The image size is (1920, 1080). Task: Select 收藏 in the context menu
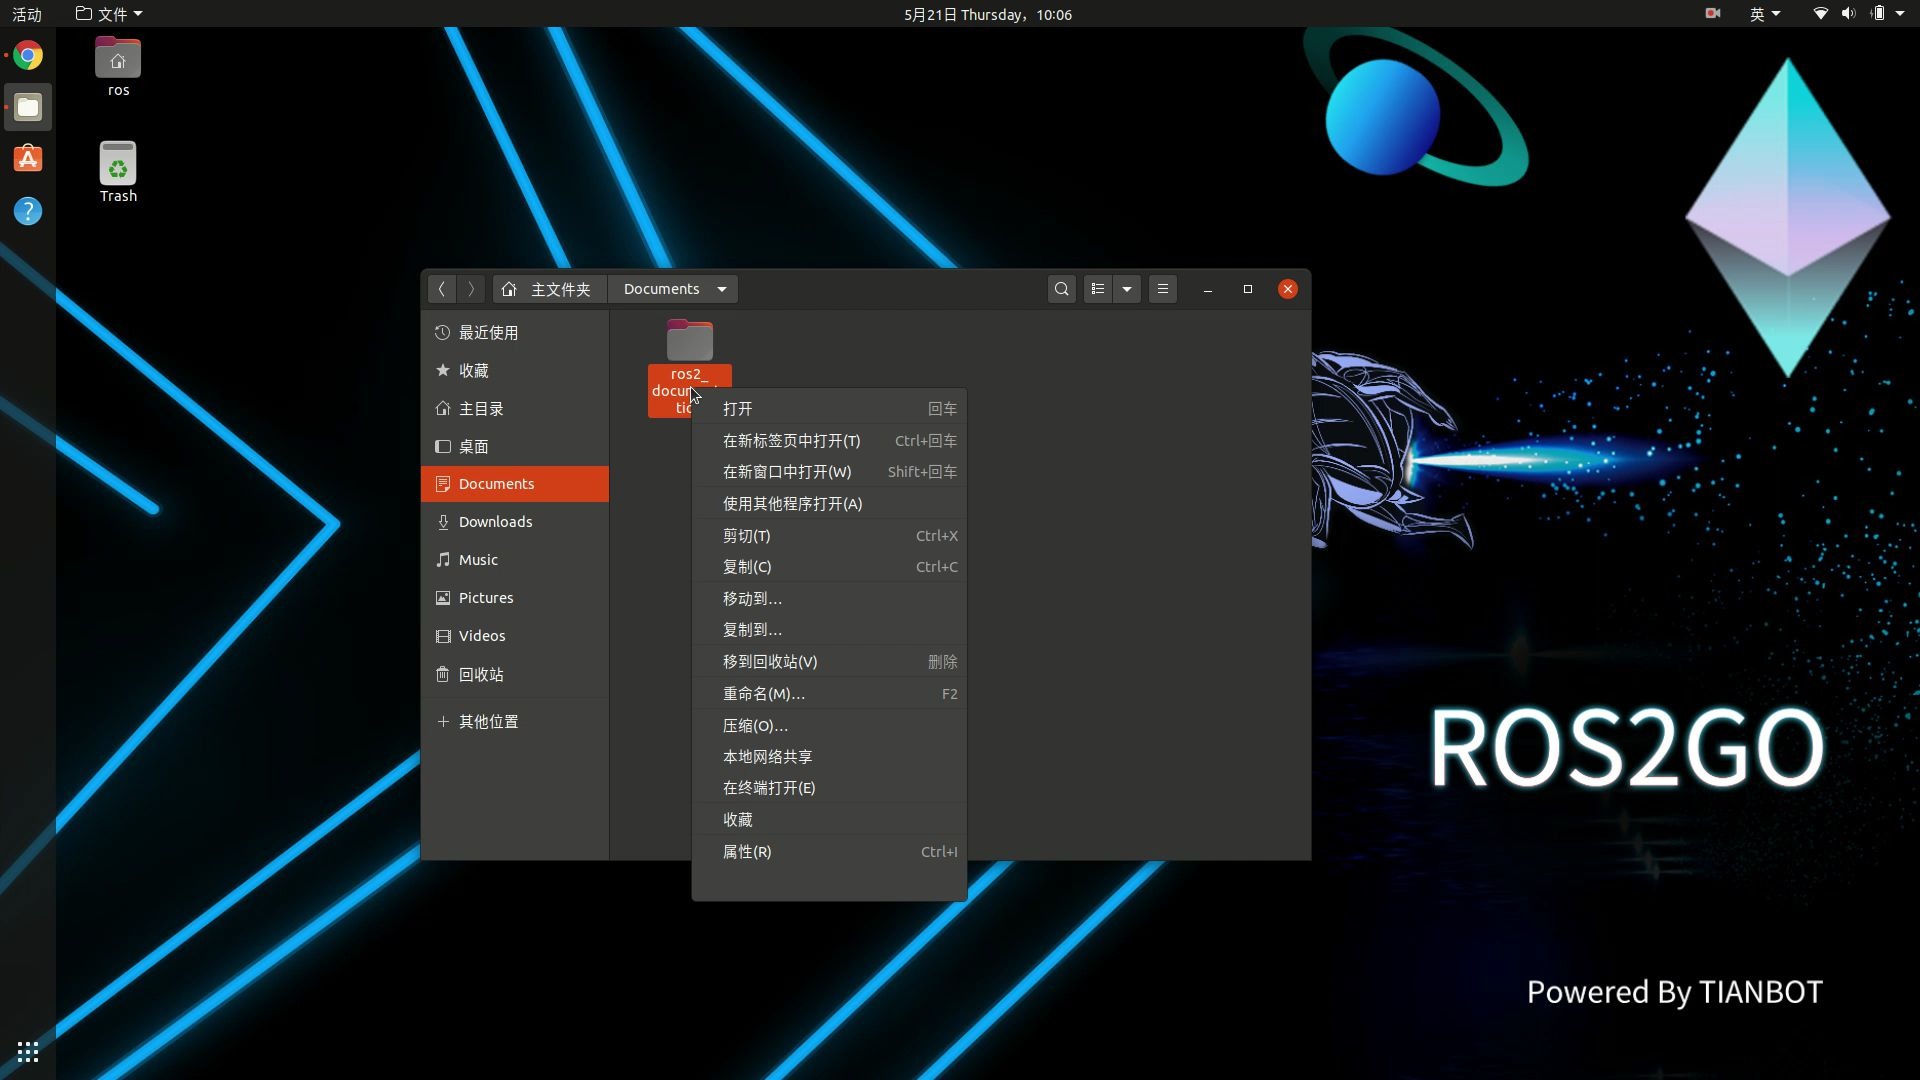coord(829,820)
